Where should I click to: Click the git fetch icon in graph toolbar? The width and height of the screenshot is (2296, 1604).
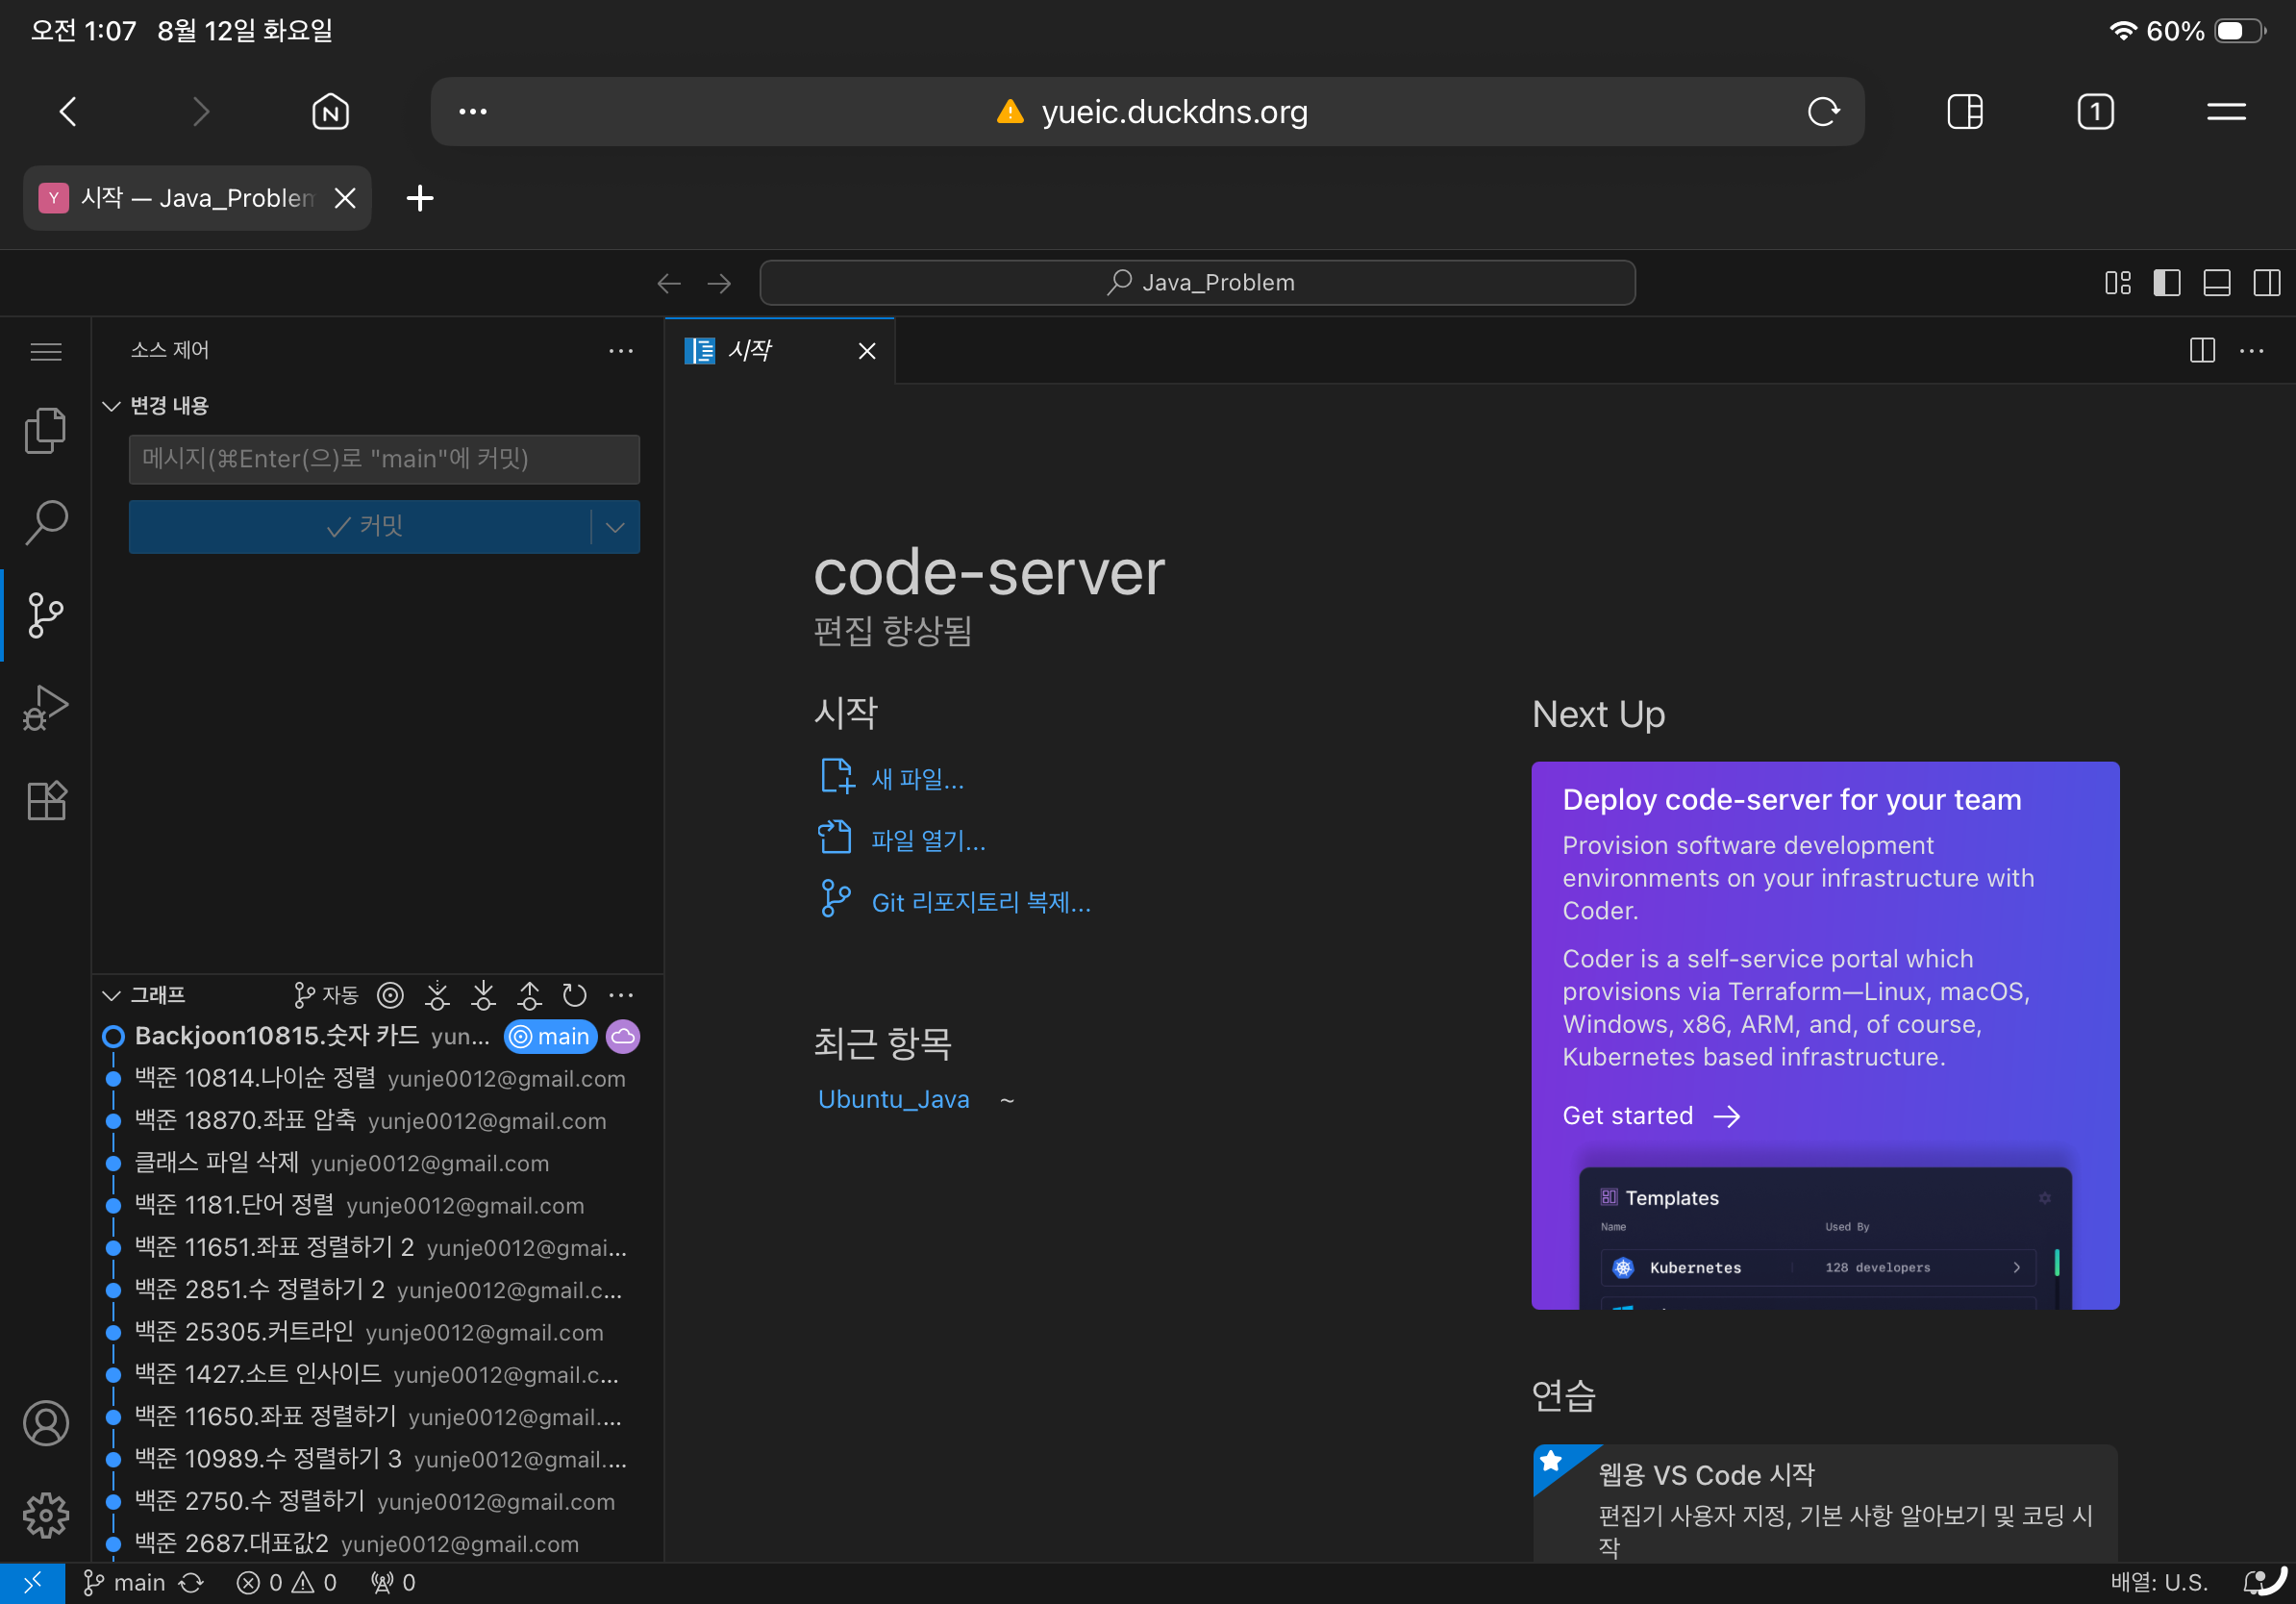point(437,995)
